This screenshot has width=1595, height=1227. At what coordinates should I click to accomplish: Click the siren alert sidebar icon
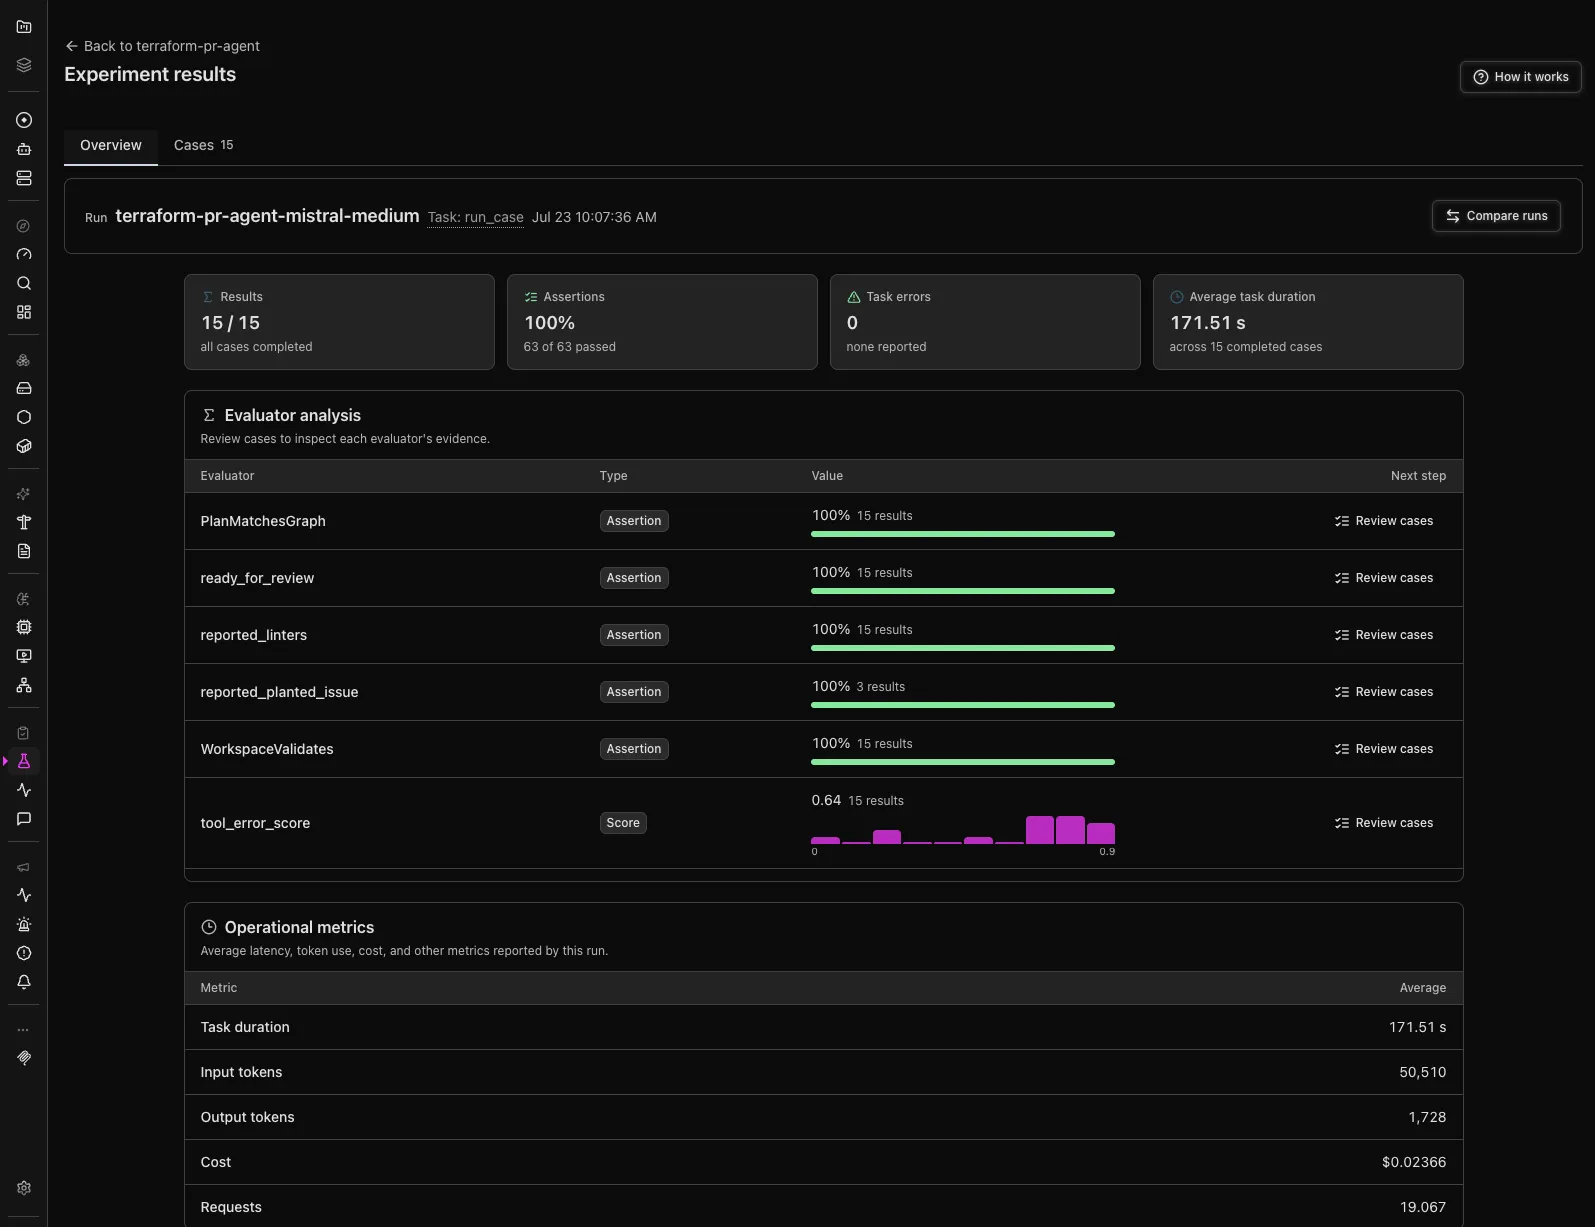[24, 924]
